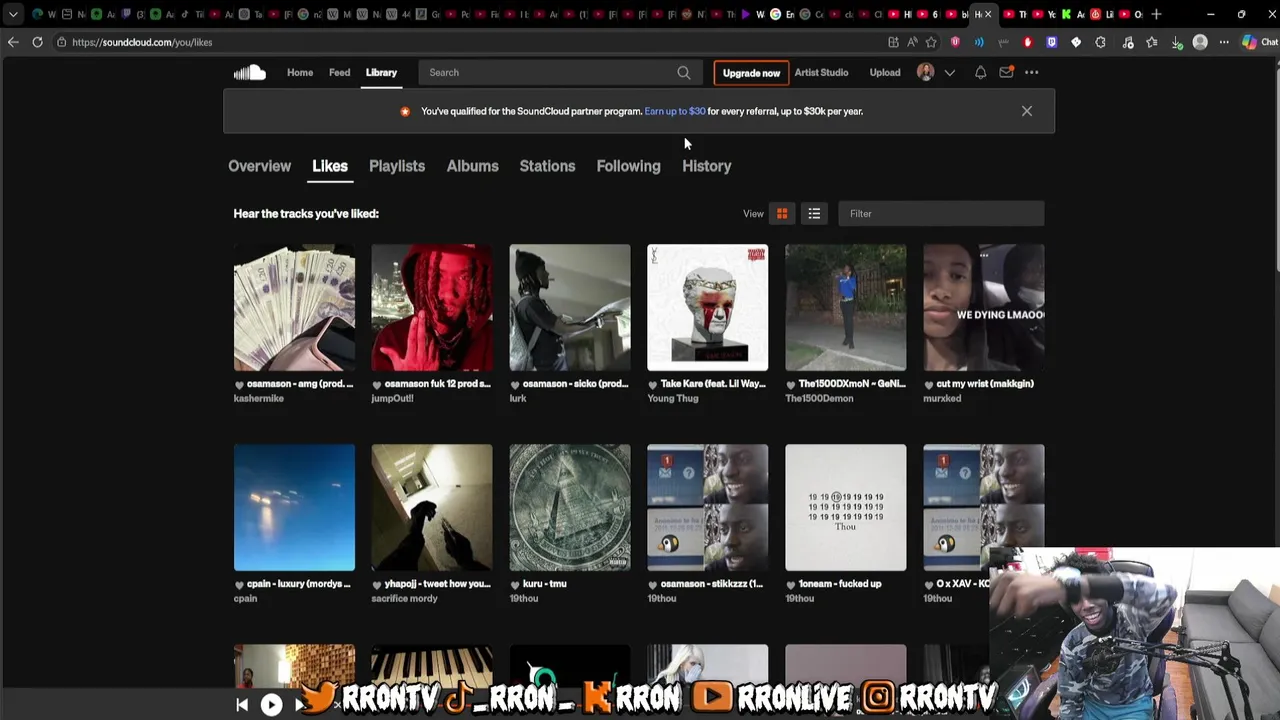Open yhapojj - tweet how you artwork
This screenshot has width=1280, height=720.
point(432,507)
